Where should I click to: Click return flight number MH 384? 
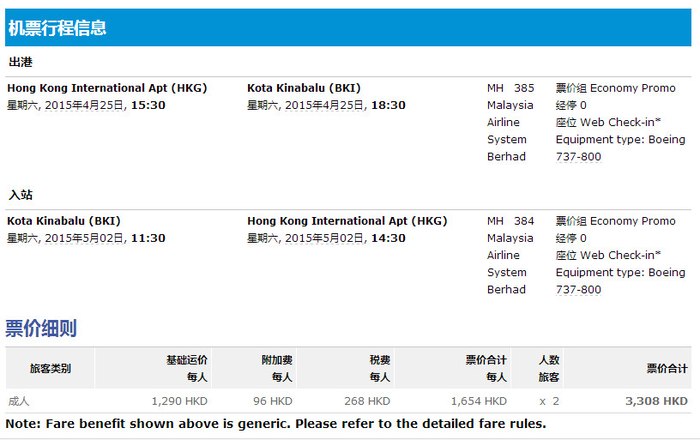[x=511, y=221]
